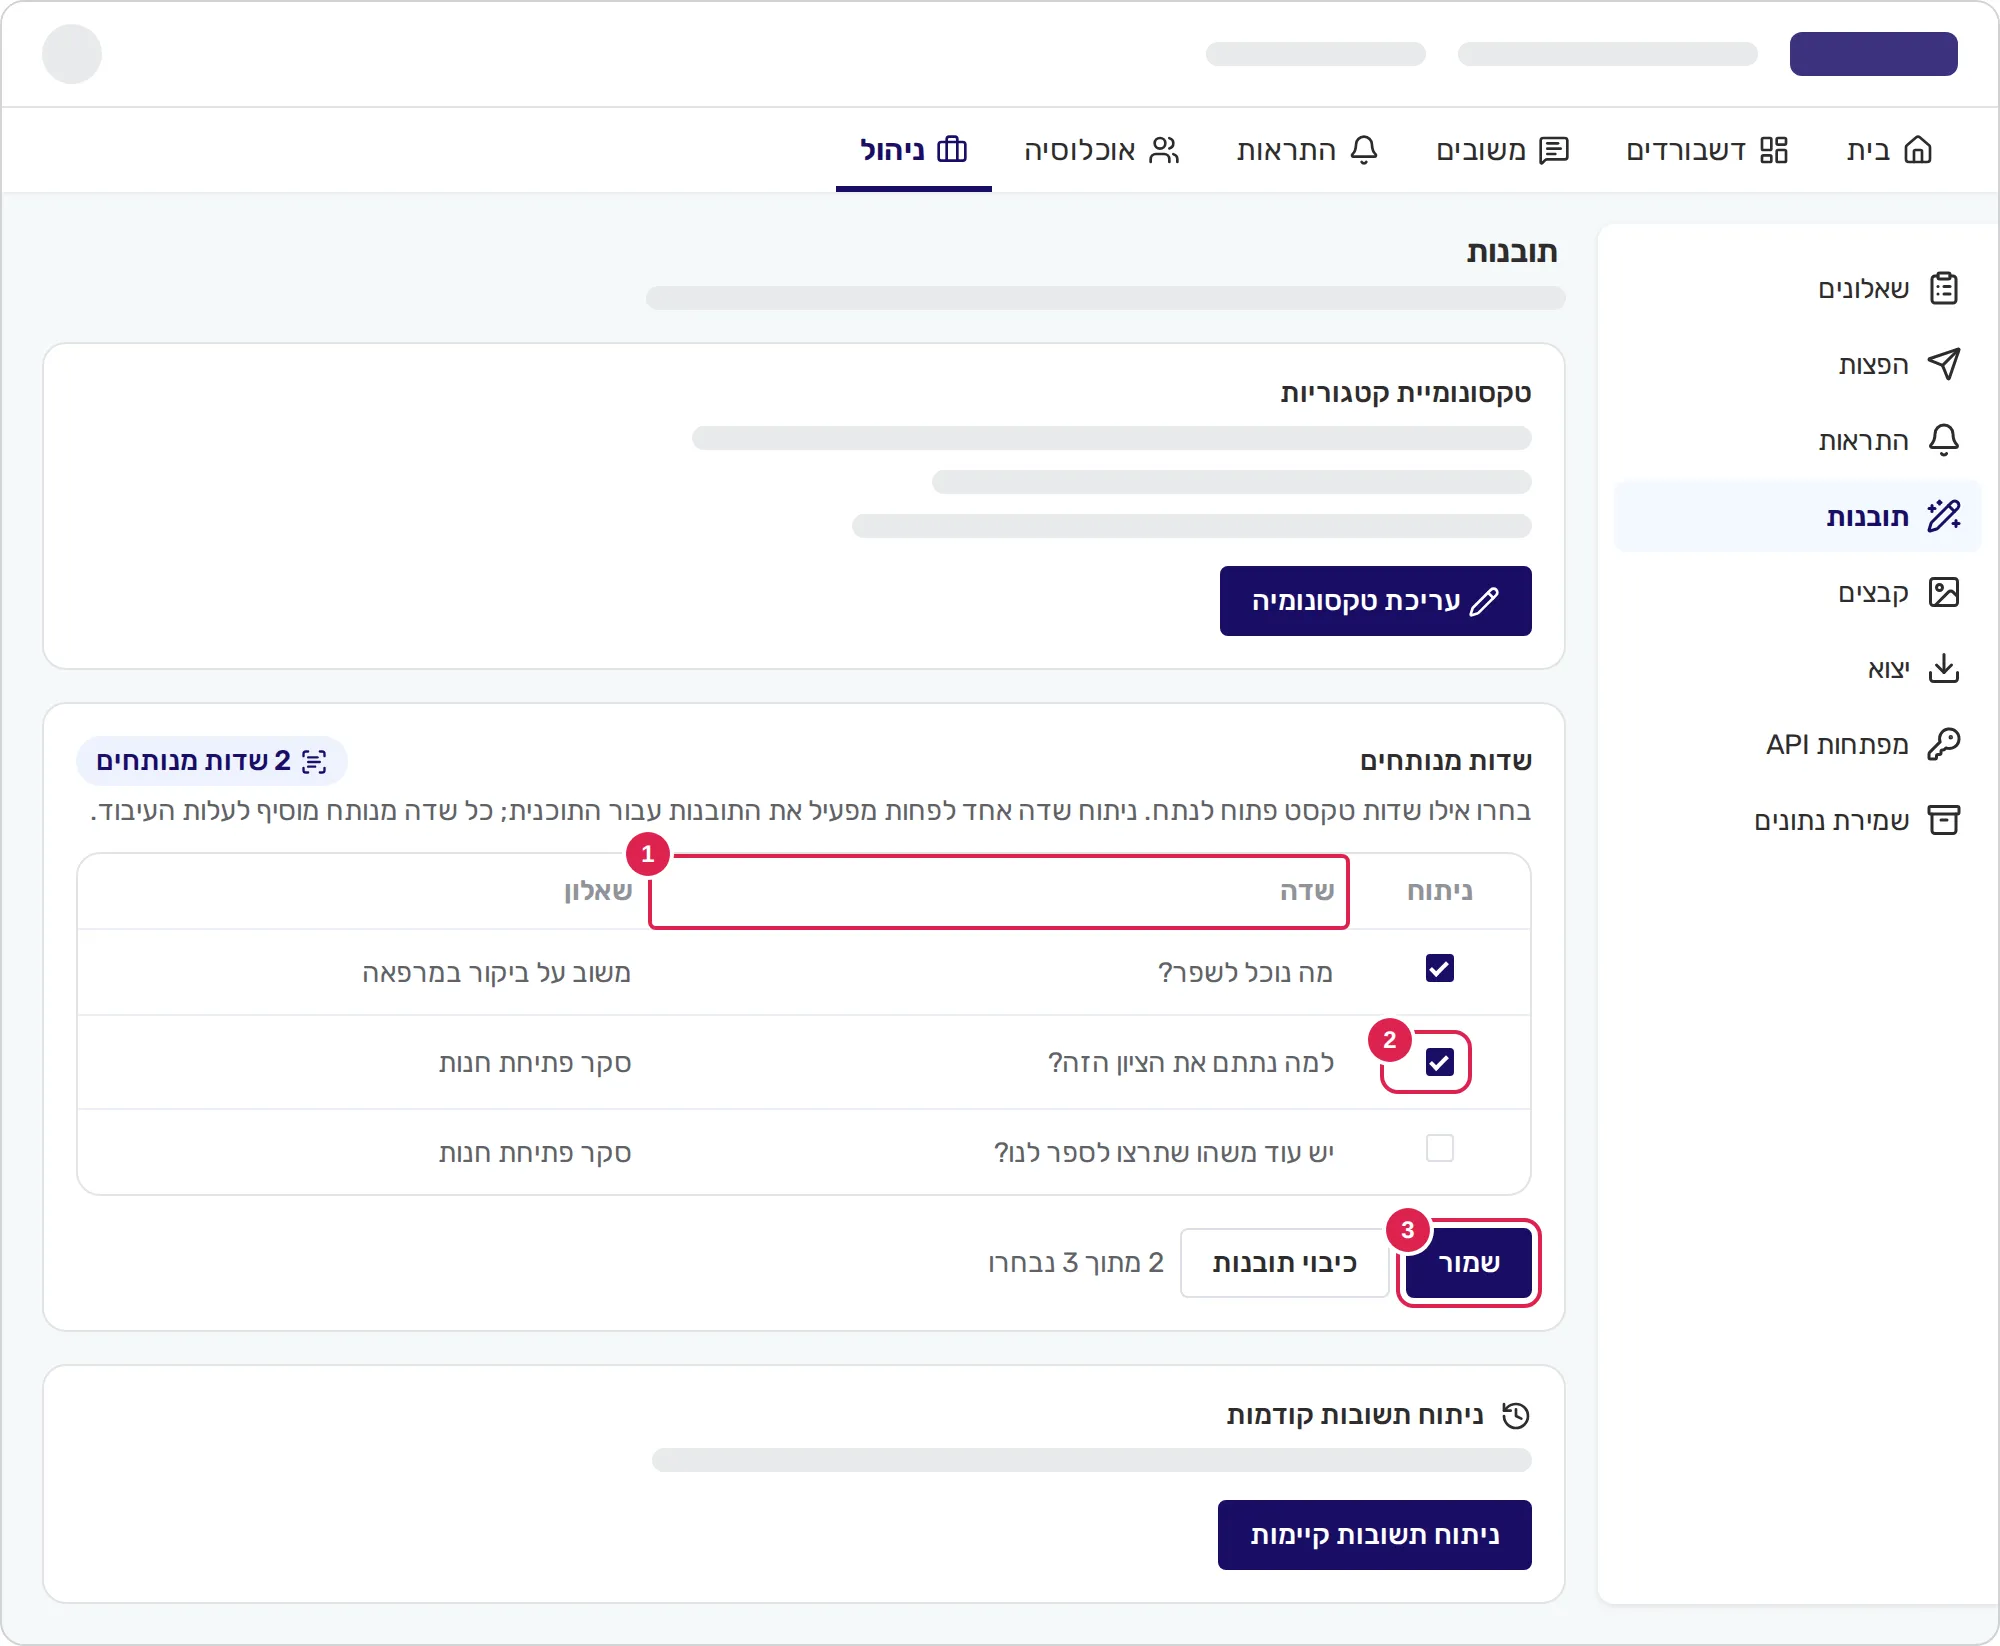Click the history clock icon
This screenshot has height=1646, width=2000.
(1516, 1415)
